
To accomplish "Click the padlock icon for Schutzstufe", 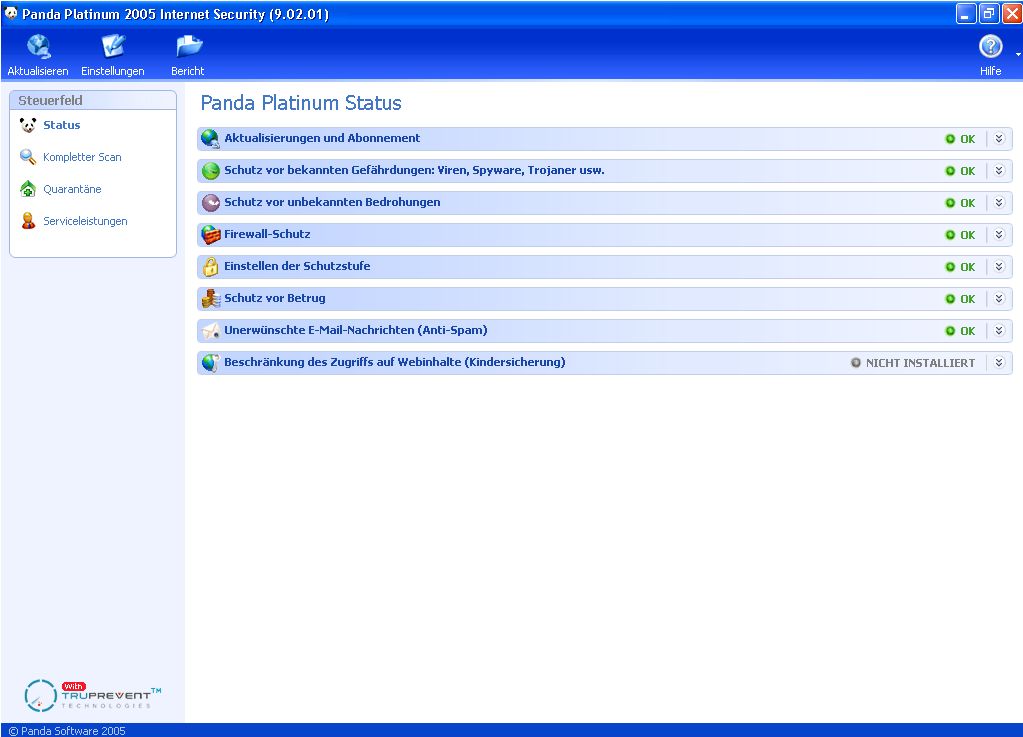I will pos(210,267).
